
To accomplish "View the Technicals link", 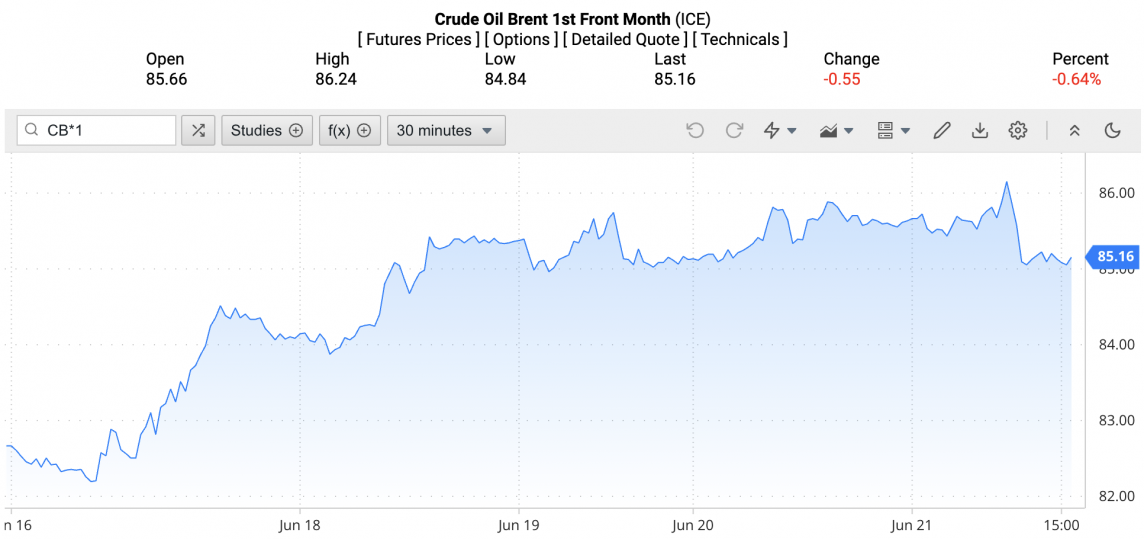I will coord(740,40).
